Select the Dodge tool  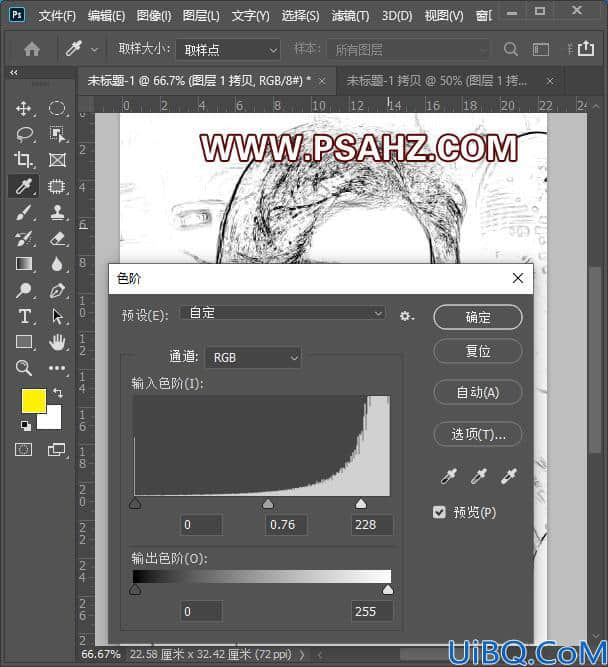pos(23,291)
